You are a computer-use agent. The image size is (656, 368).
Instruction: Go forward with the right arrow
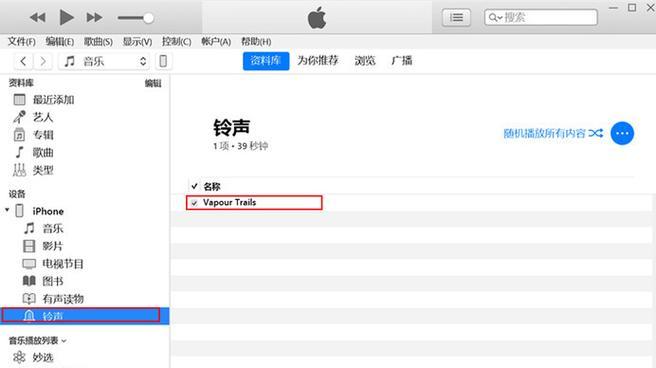[x=43, y=61]
